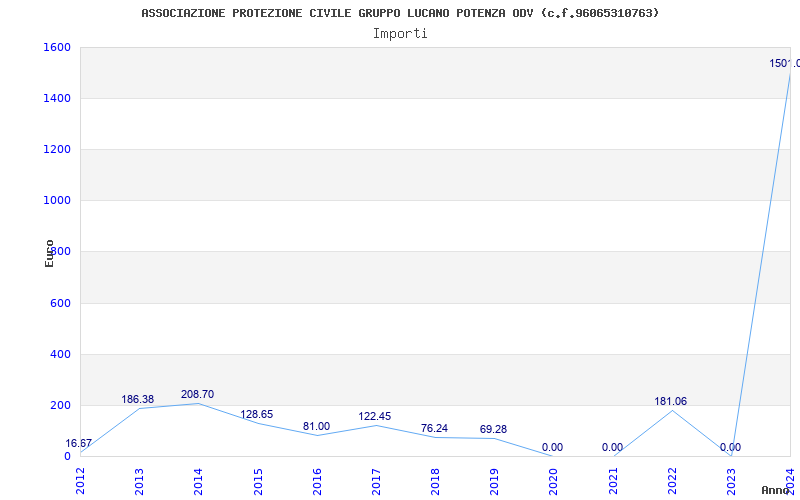
Task: Select the 122.45 value above 2017
Action: (x=375, y=417)
